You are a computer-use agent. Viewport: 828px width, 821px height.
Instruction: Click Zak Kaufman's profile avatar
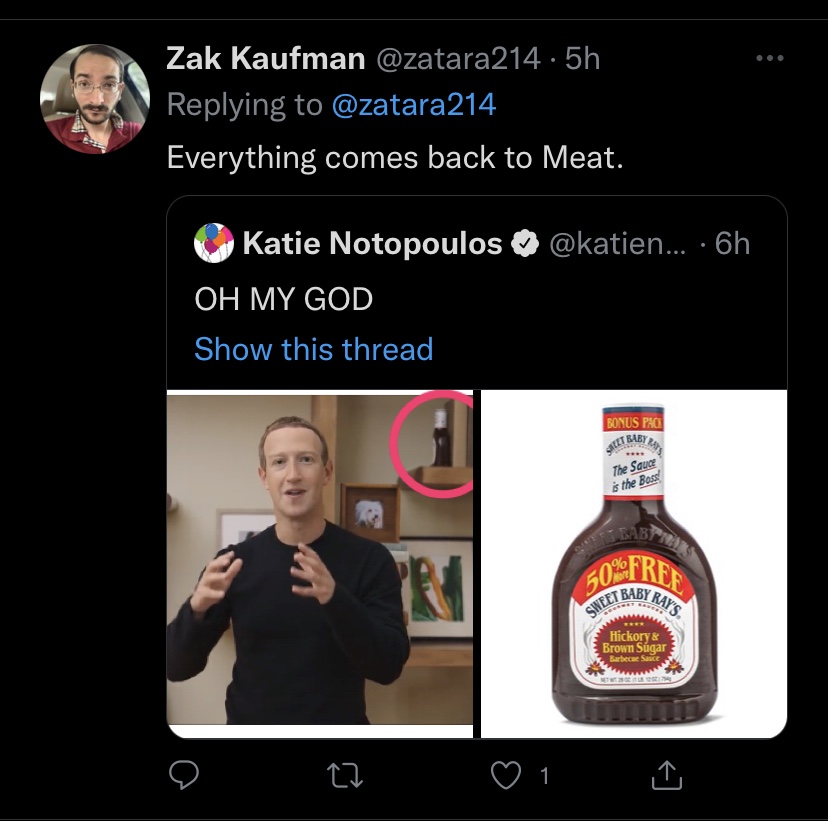click(93, 98)
